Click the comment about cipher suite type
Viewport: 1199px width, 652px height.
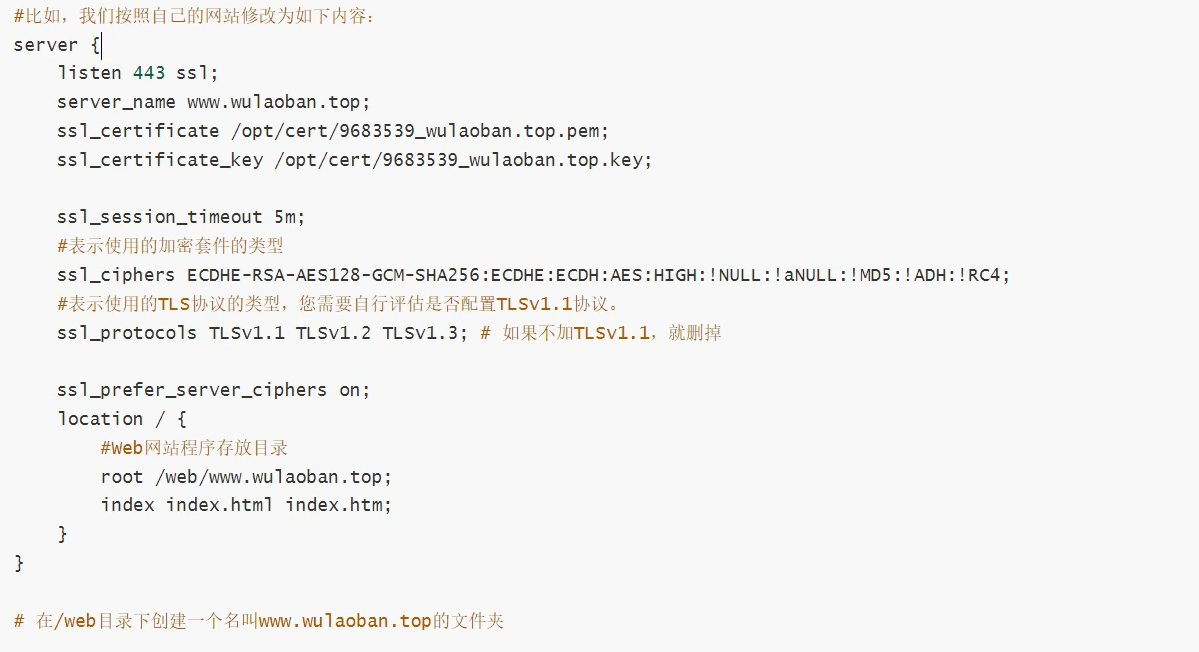pyautogui.click(x=170, y=246)
